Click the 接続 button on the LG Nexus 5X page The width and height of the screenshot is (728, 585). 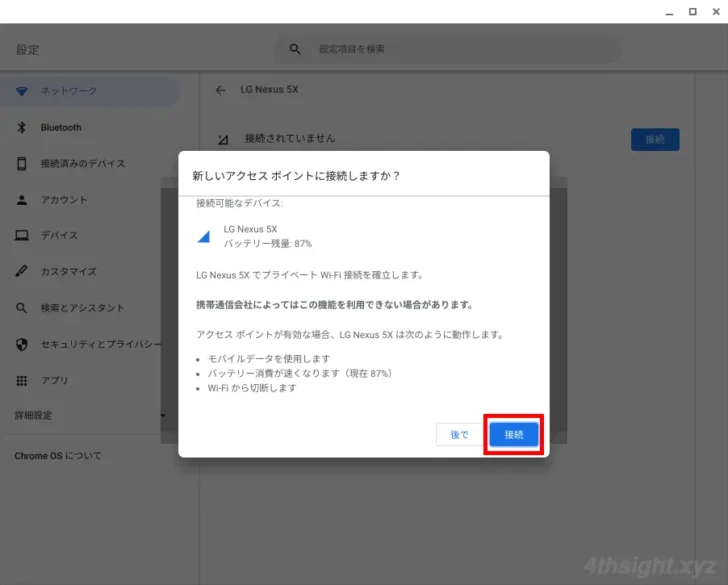tap(655, 139)
